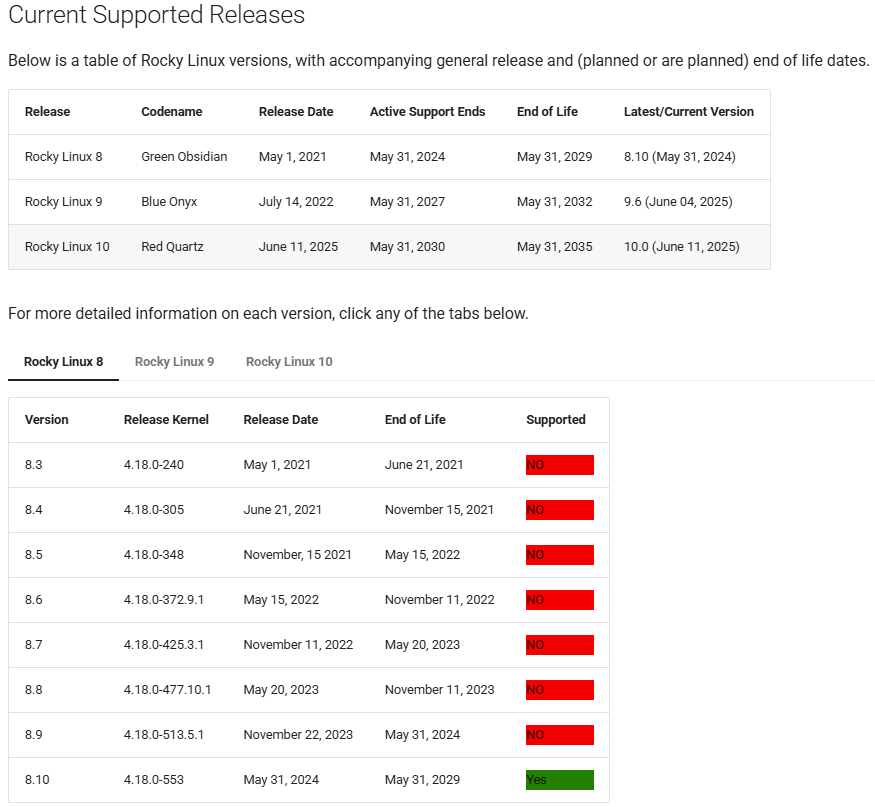Click the Blue Onyx codename cell

click(169, 202)
